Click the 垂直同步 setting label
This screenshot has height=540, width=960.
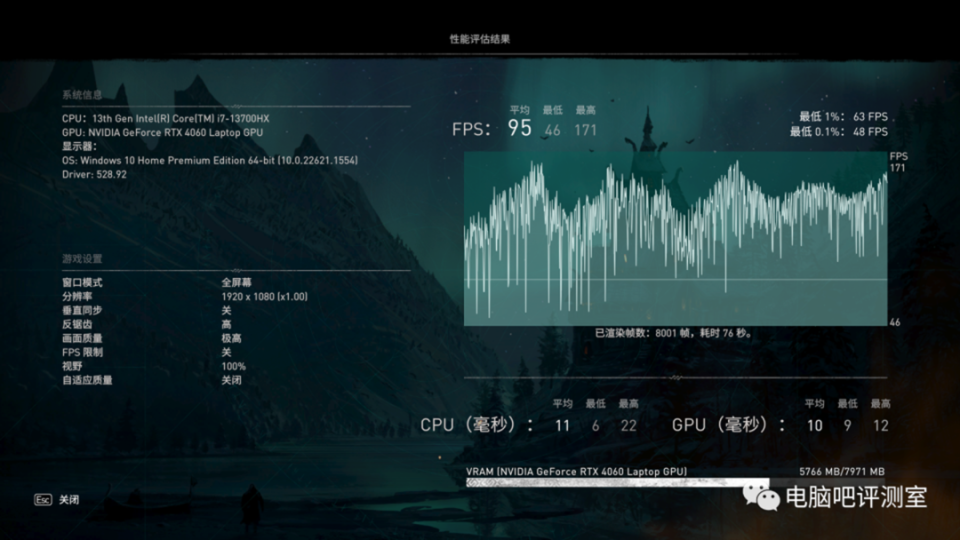(x=82, y=310)
